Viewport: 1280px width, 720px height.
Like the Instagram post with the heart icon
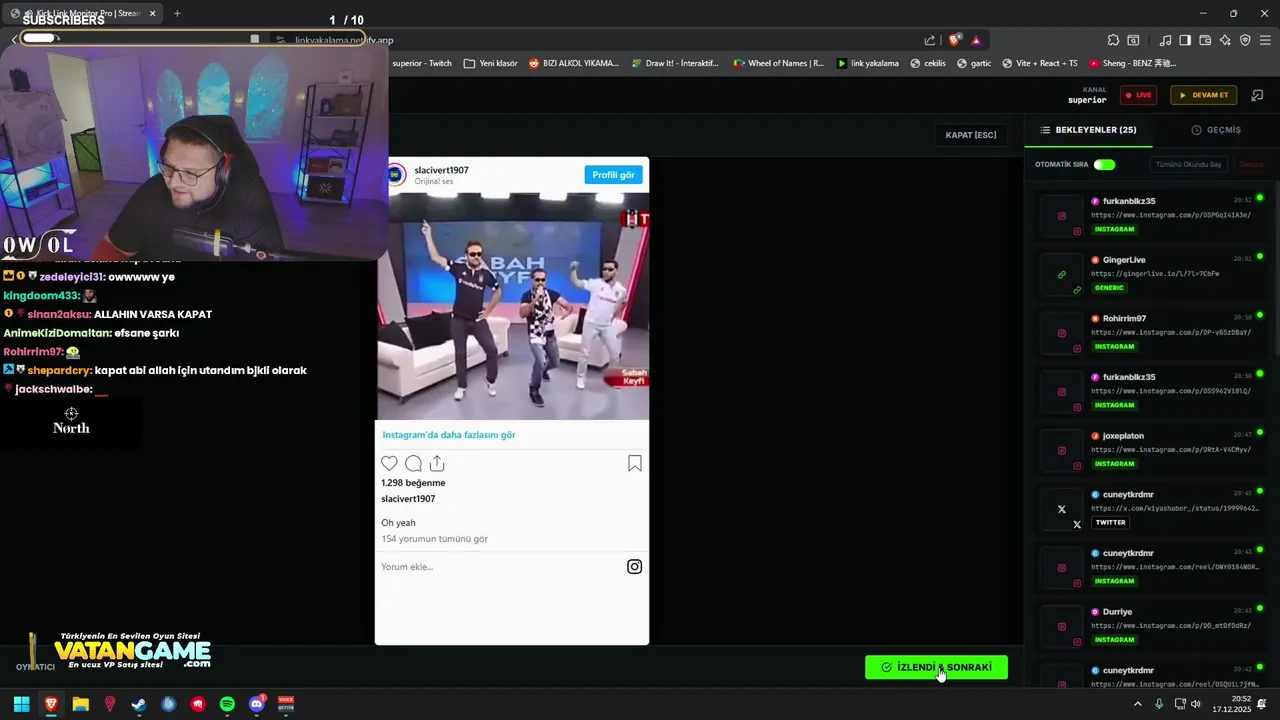pos(389,463)
